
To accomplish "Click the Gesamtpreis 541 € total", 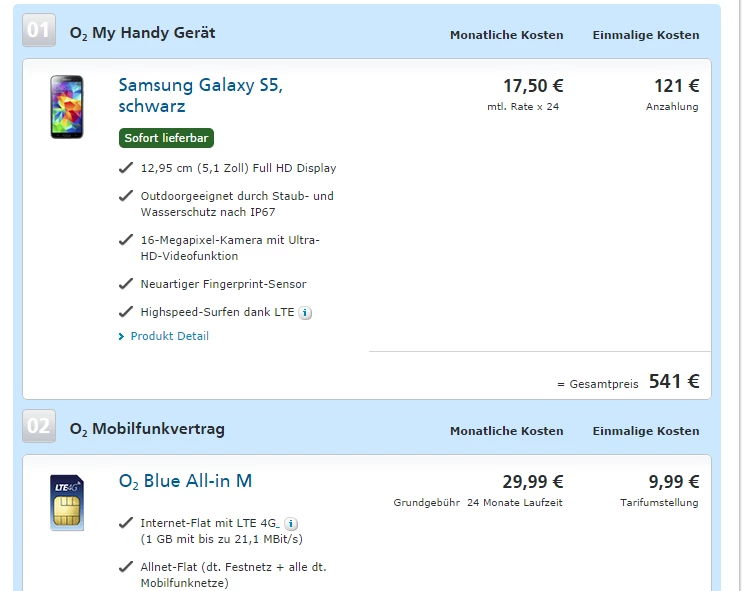I will 673,381.
